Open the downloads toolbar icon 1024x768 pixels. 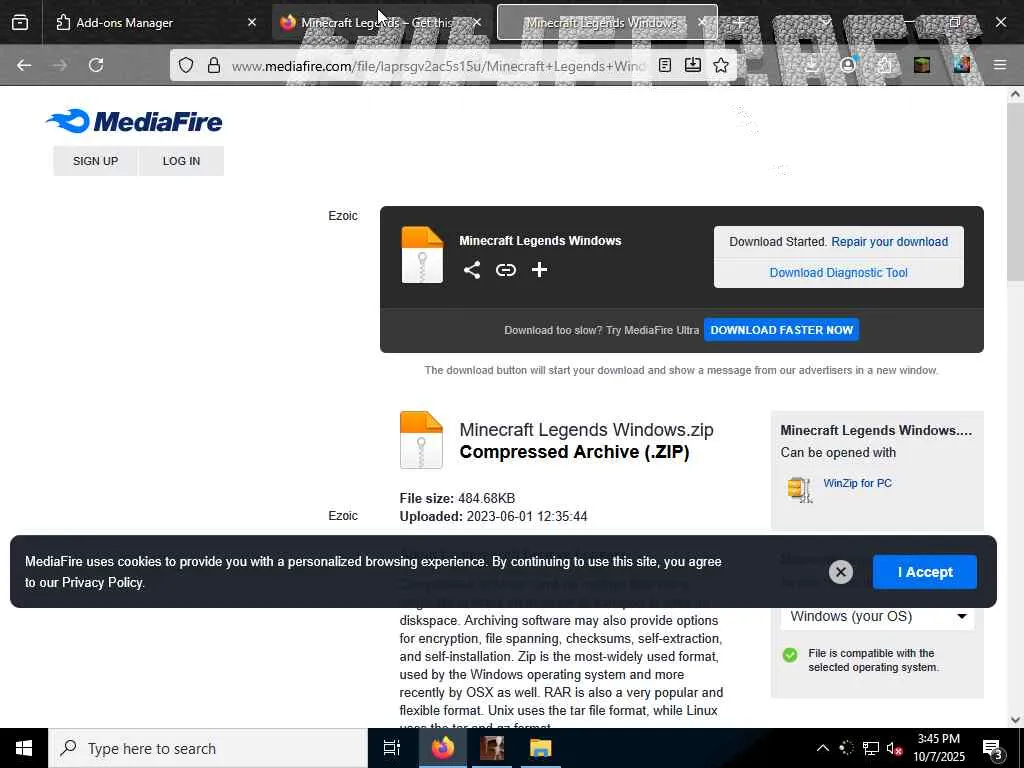pos(811,65)
